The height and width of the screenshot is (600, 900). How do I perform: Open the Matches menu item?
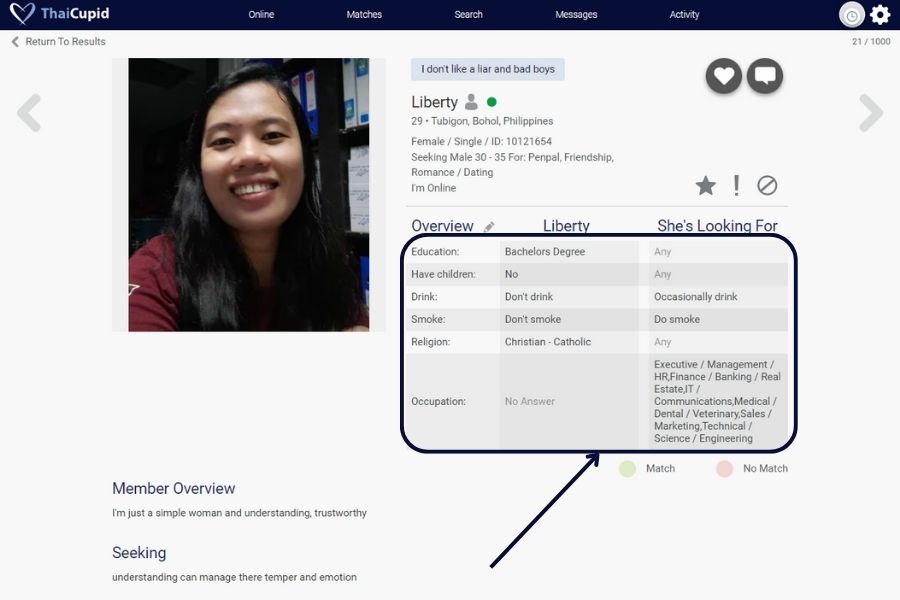click(x=364, y=15)
